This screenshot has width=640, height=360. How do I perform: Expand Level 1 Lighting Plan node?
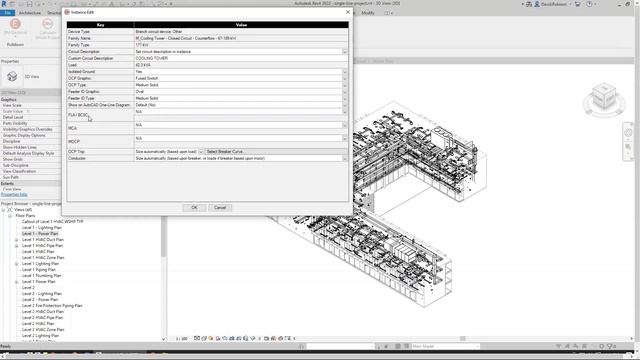tap(16, 264)
